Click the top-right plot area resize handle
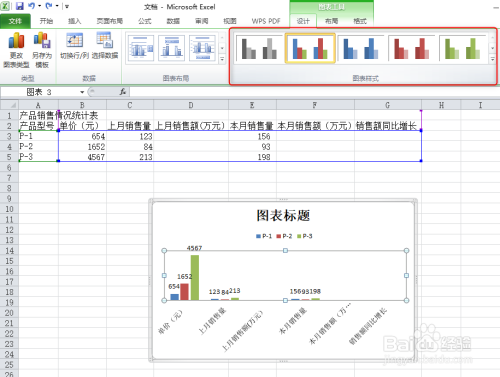Image resolution: width=500 pixels, height=377 pixels. (406, 251)
